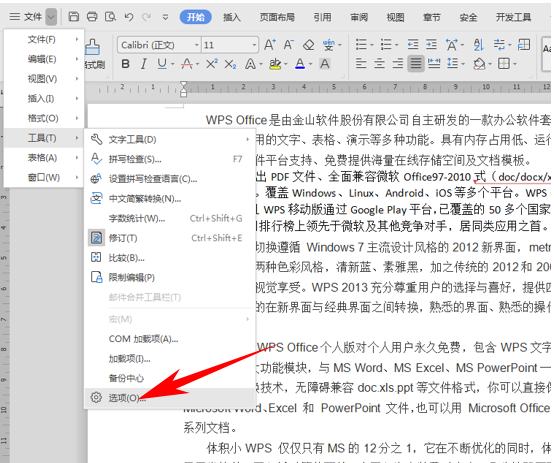Click the Sort A-Z icon

pyautogui.click(x=479, y=45)
